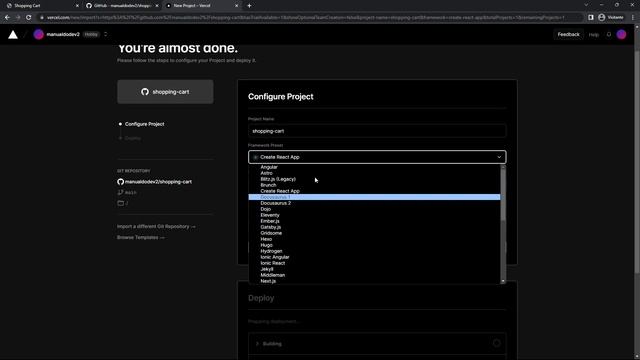Click the page vertical scrollbar
Image resolution: width=640 pixels, height=360 pixels.
point(637,163)
